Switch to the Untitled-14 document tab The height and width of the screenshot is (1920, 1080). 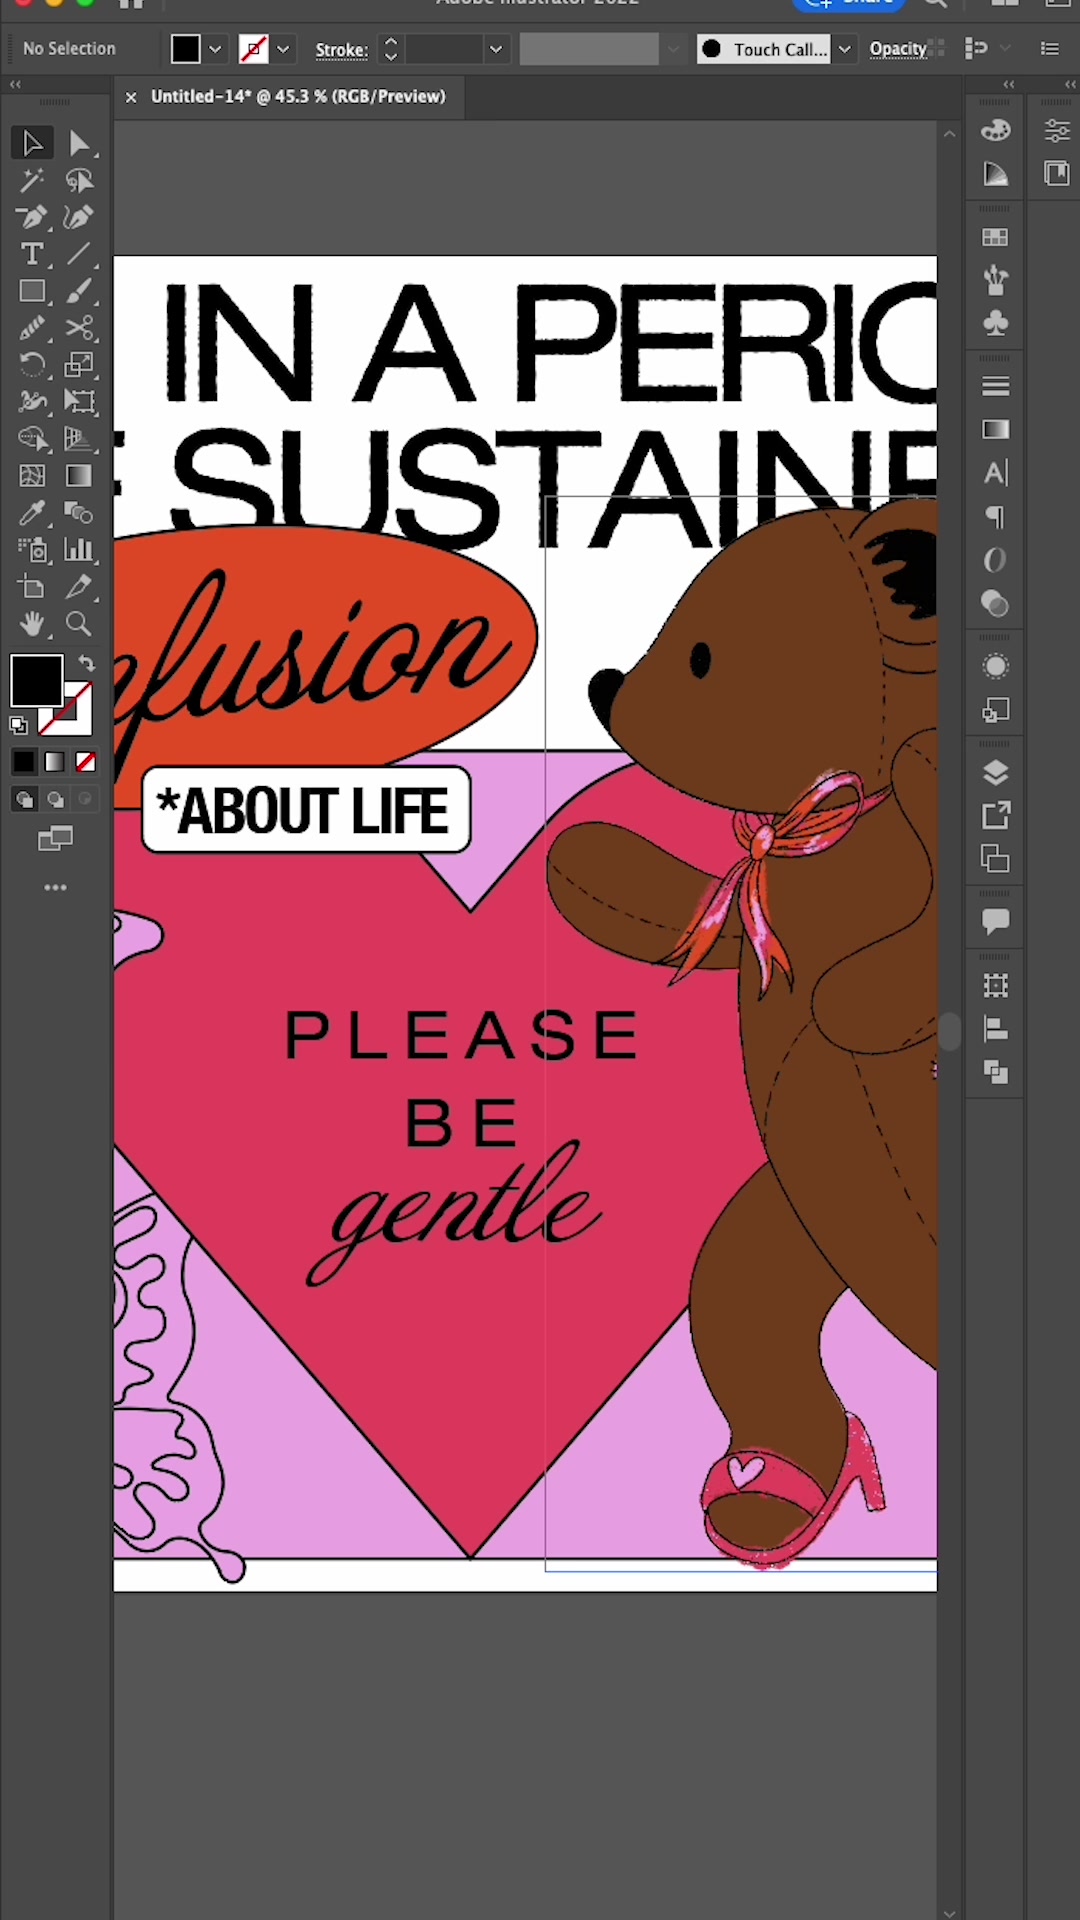(298, 97)
